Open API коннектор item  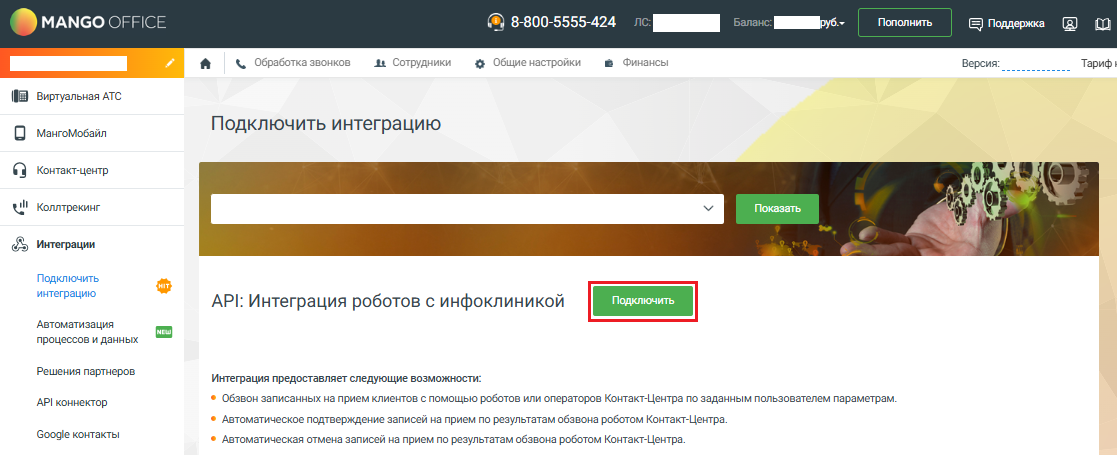(72, 402)
